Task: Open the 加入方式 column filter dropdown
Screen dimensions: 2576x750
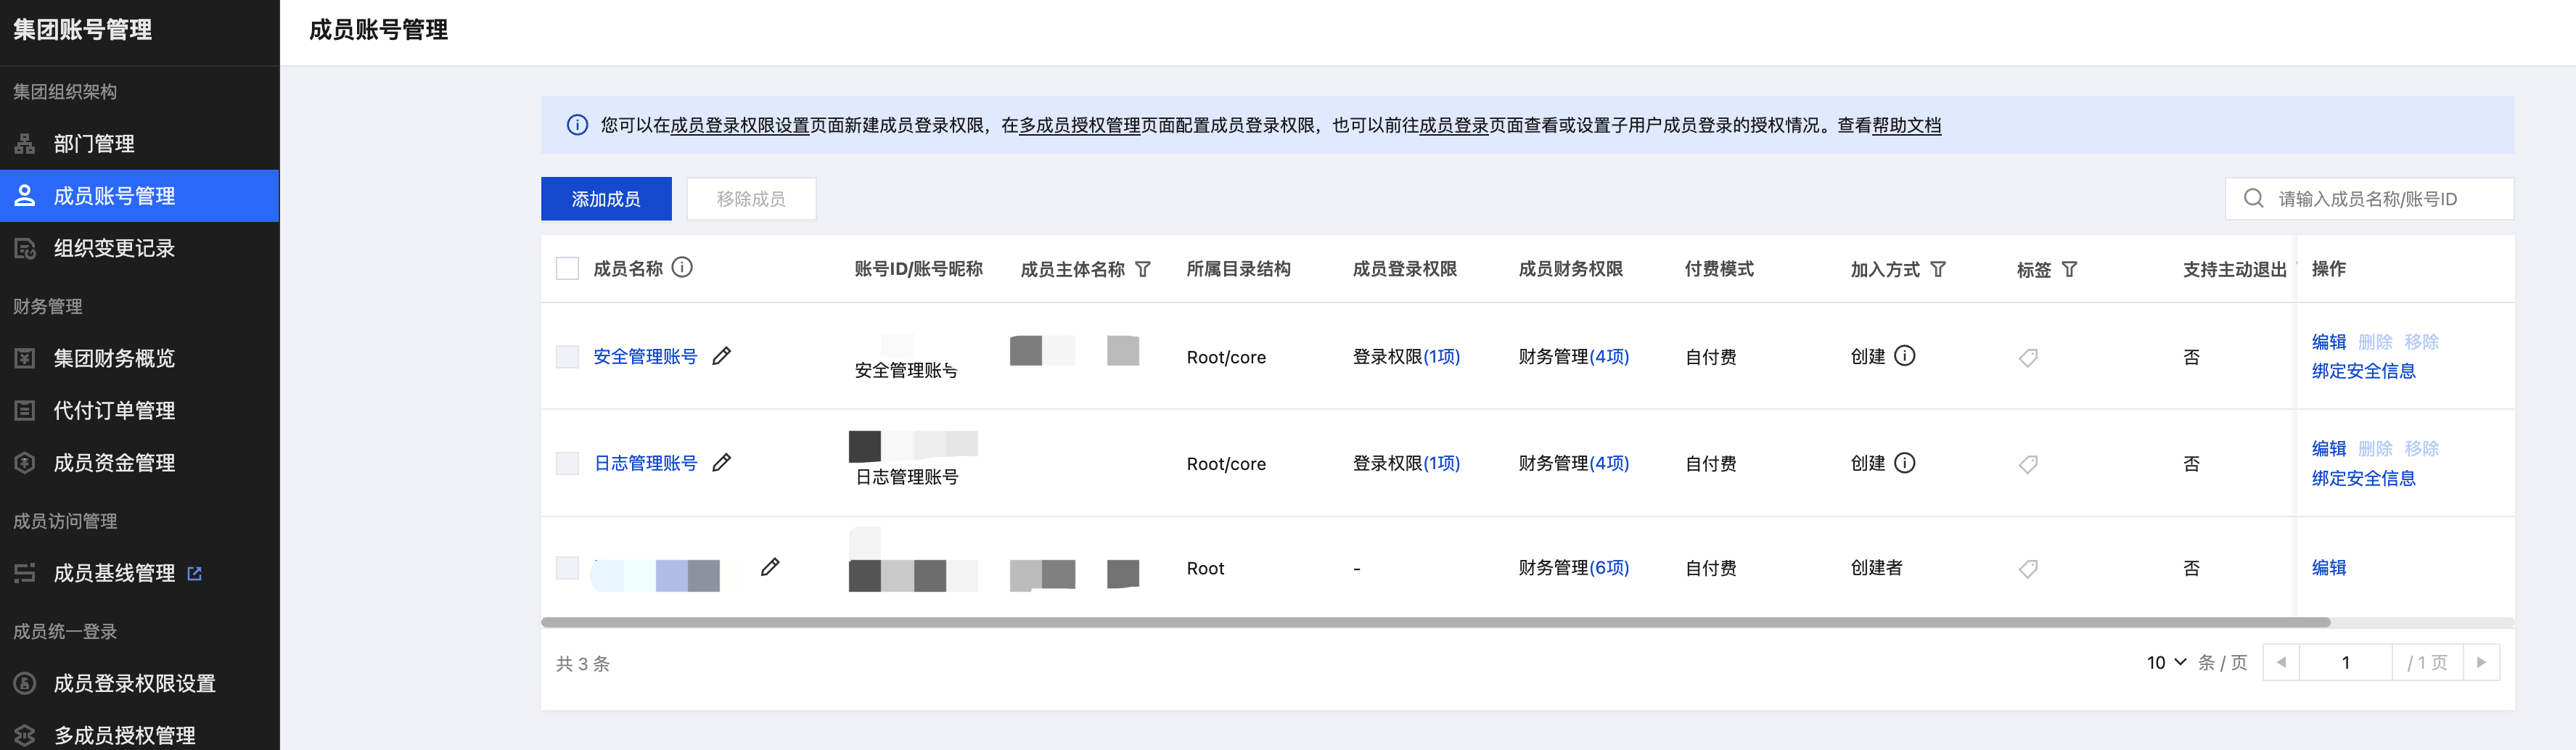Action: click(1938, 269)
